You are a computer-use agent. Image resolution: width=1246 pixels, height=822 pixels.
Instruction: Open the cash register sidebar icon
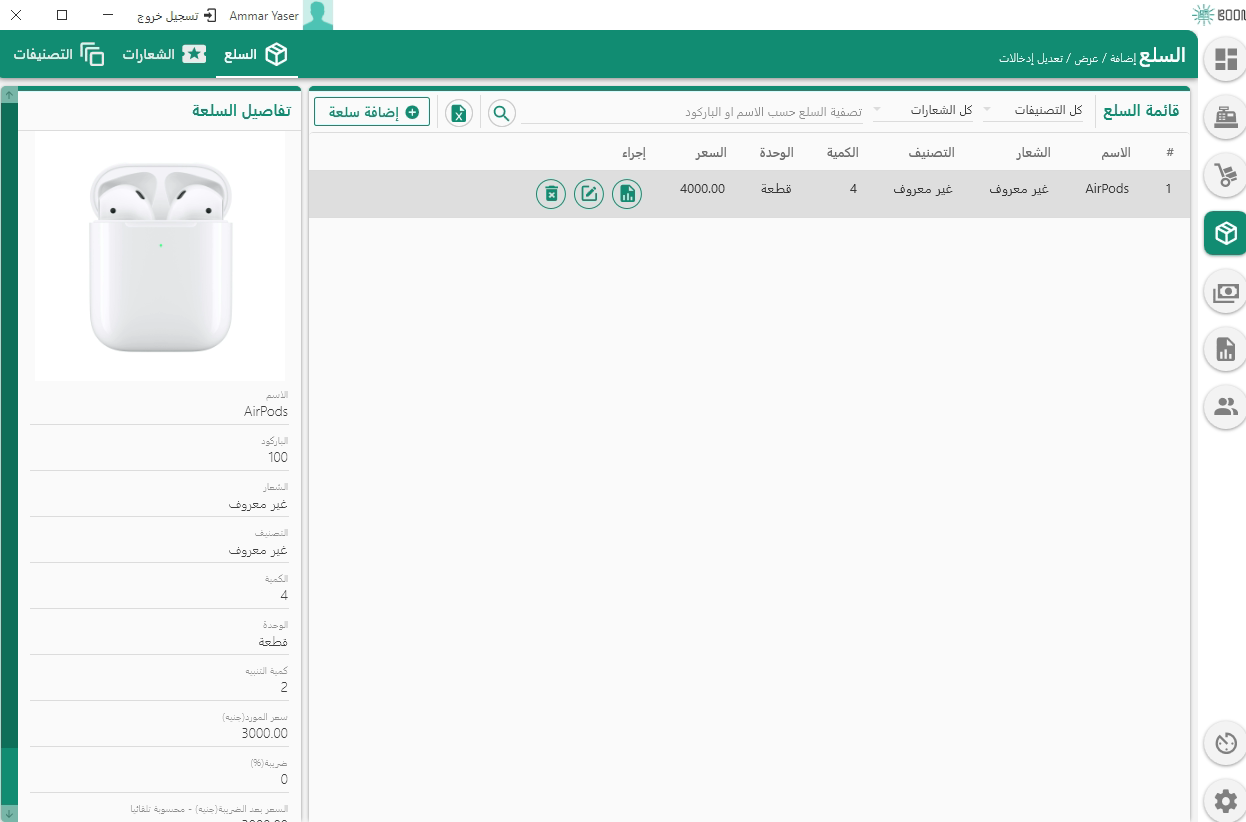pos(1225,117)
